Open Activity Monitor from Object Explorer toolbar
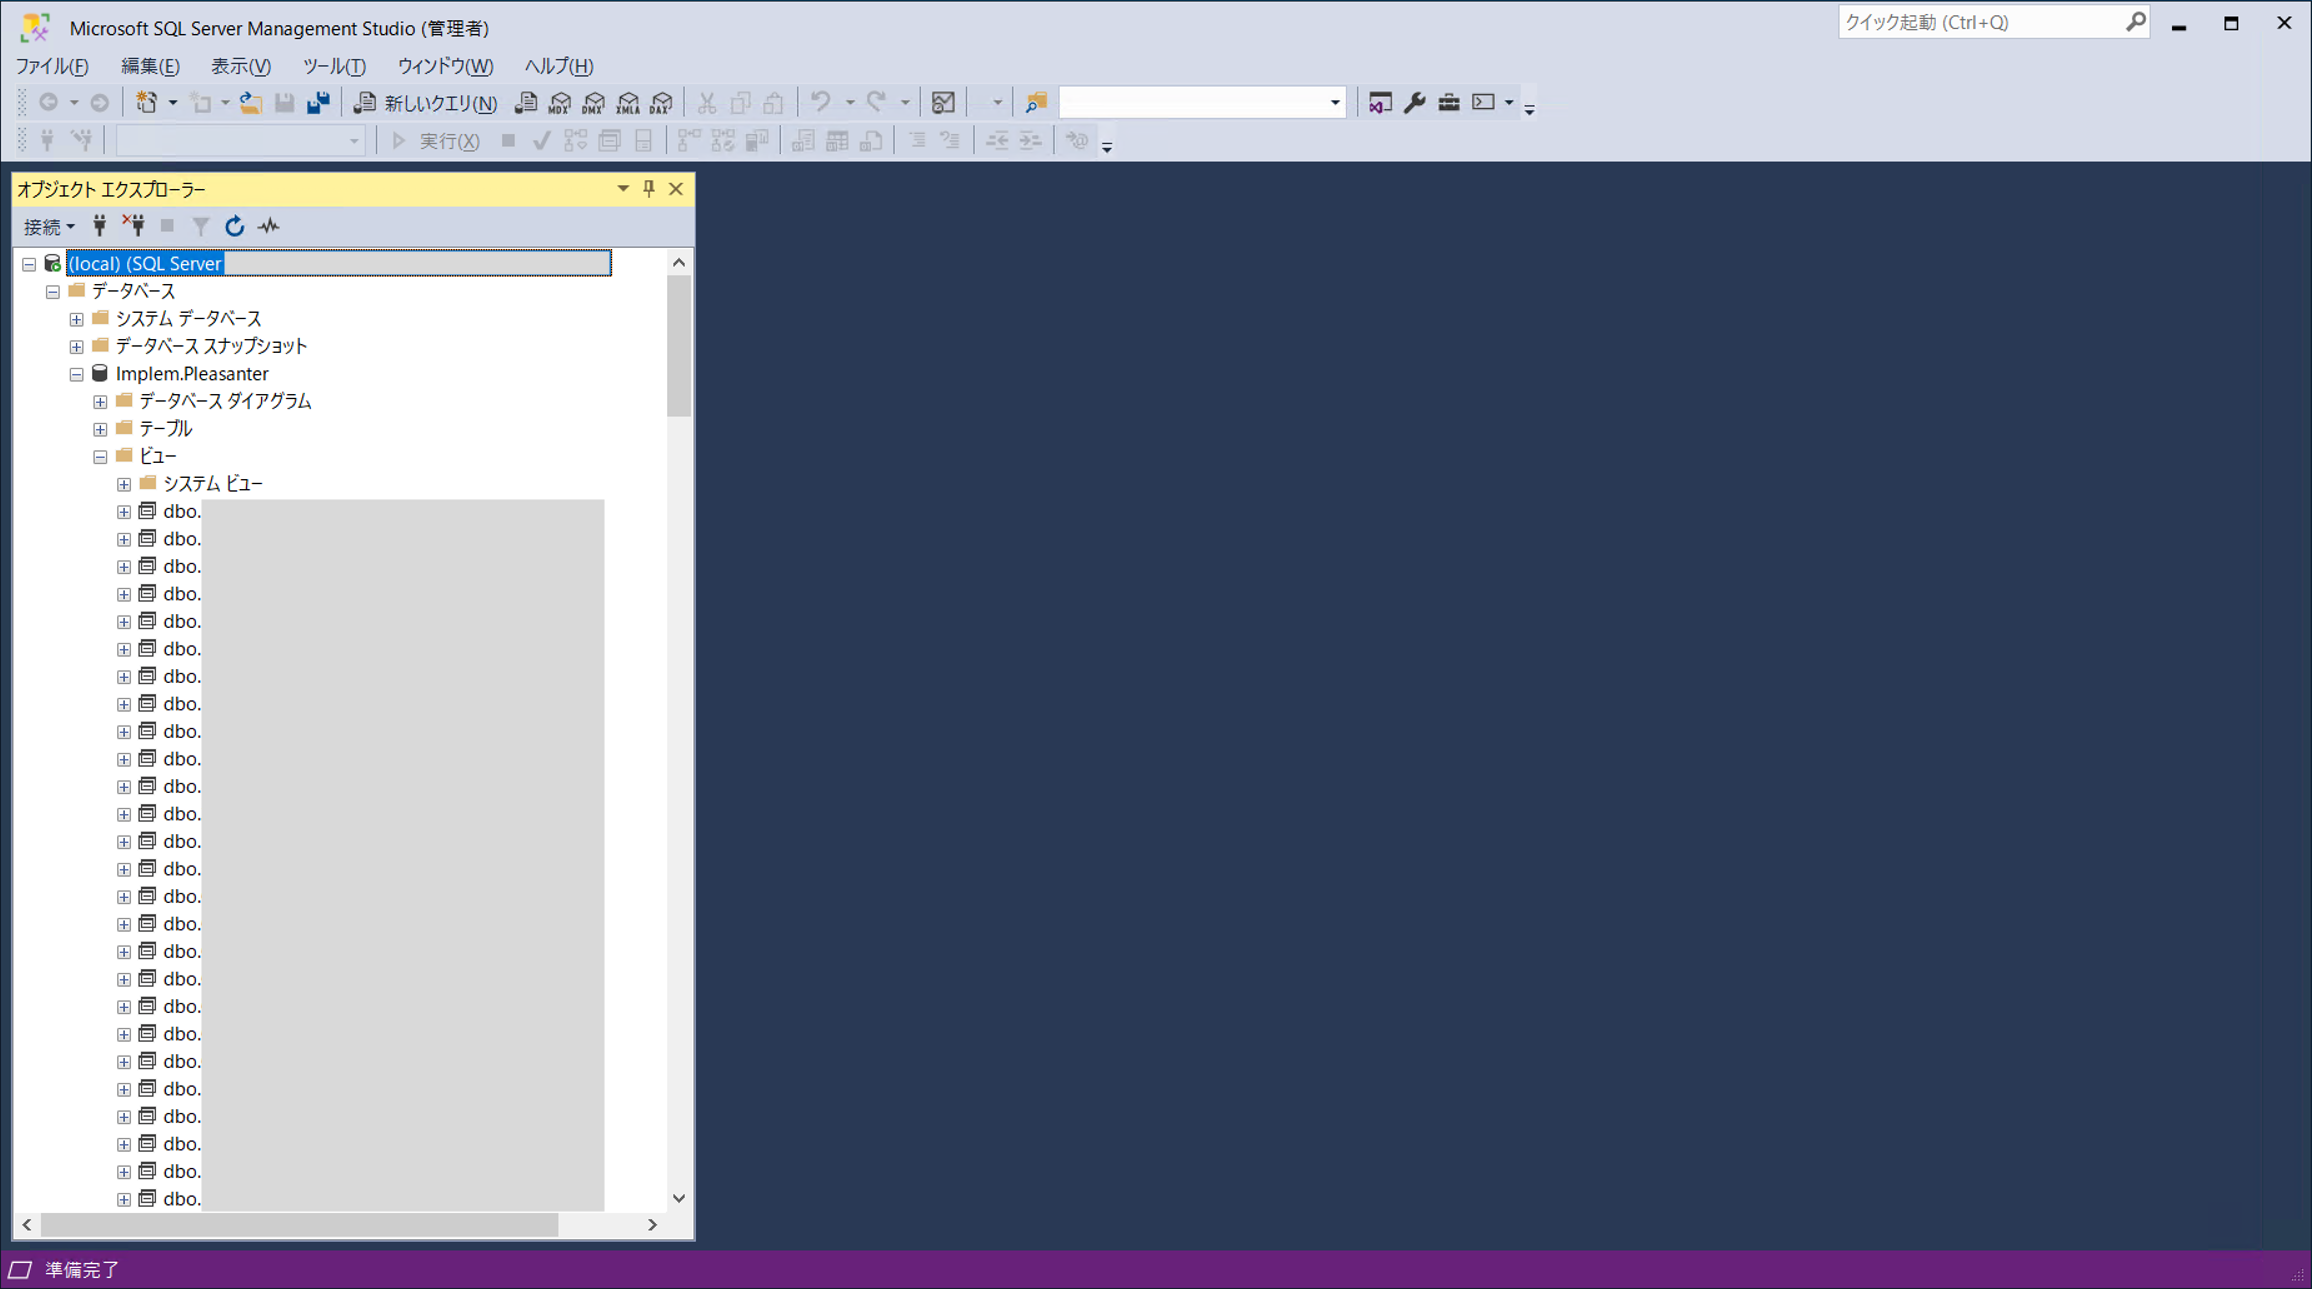The height and width of the screenshot is (1289, 2312). point(268,226)
